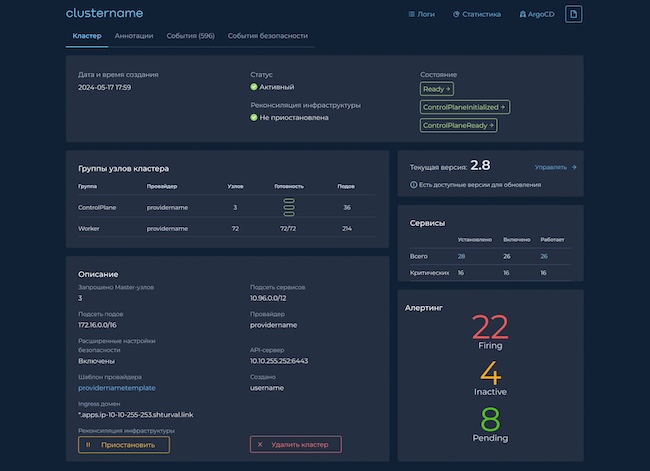Click the Удалить кластер button

[x=295, y=444]
